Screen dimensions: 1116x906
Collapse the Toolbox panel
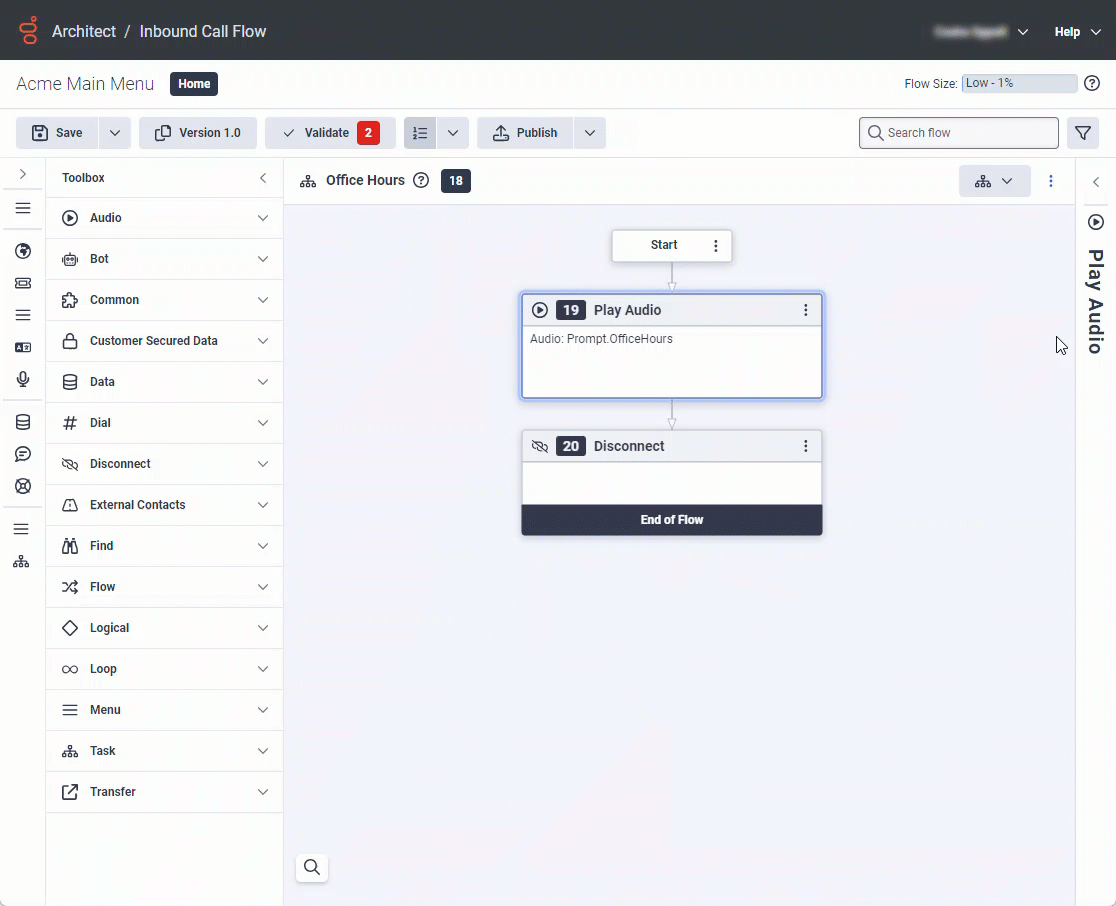point(263,178)
